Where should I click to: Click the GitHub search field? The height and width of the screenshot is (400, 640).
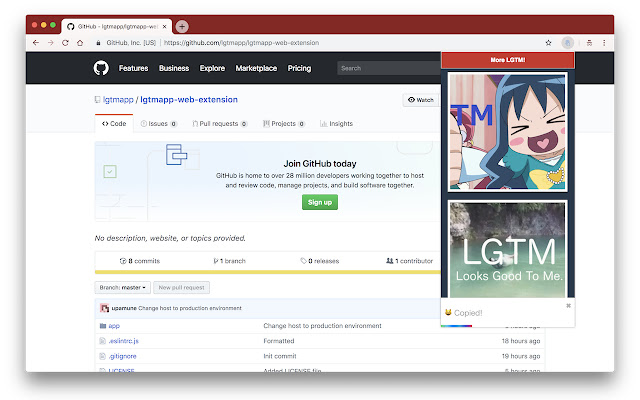click(389, 68)
